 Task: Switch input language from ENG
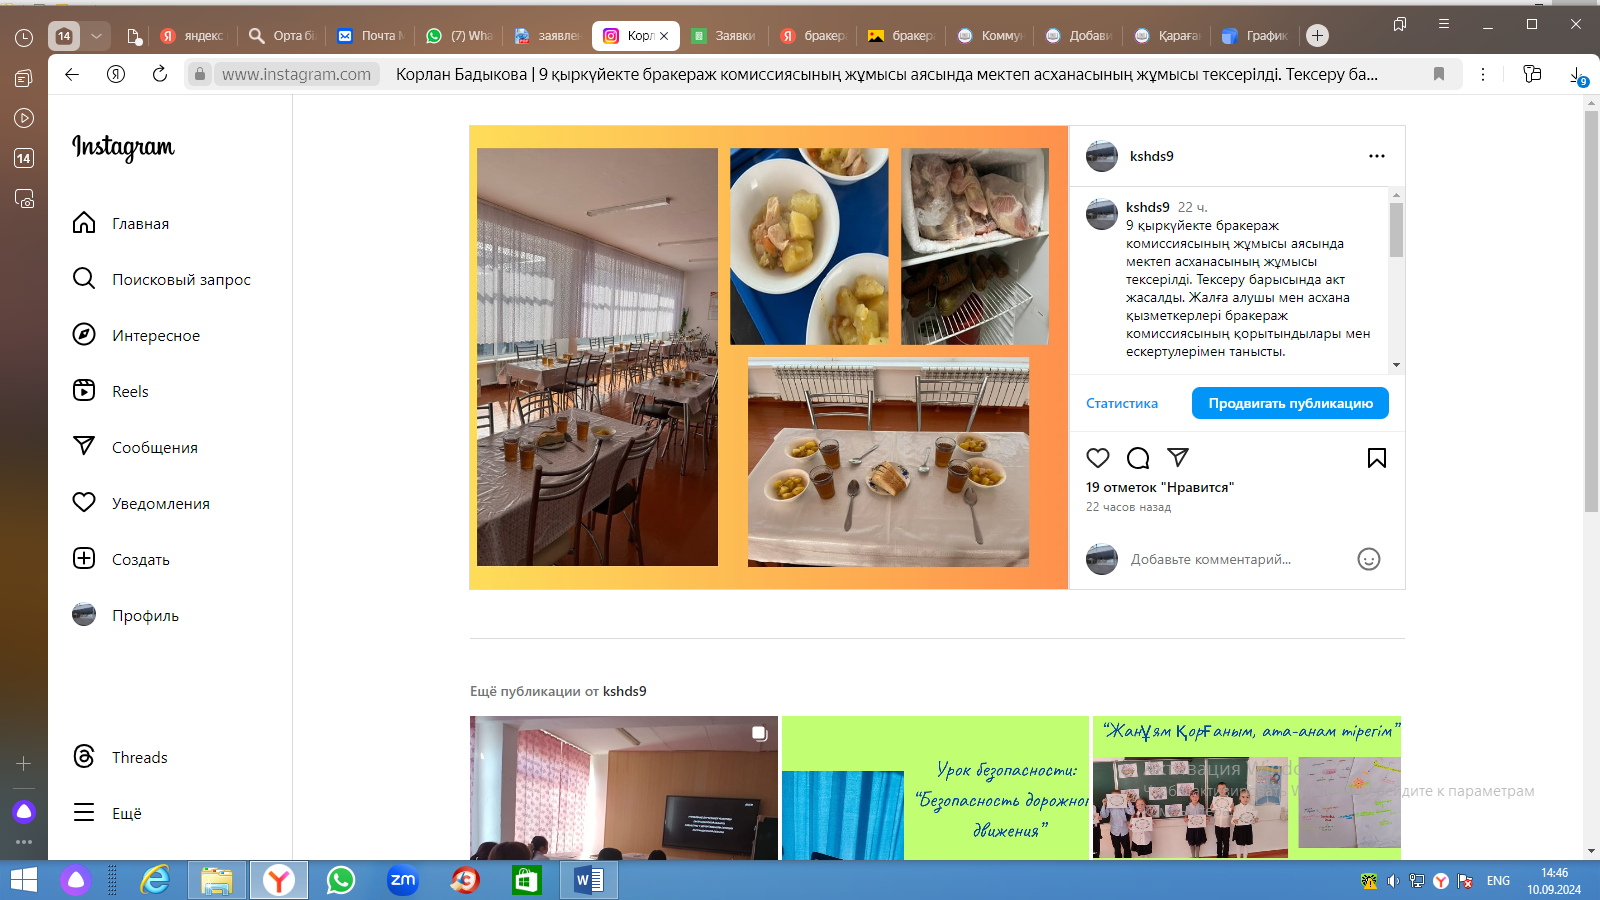tap(1498, 881)
